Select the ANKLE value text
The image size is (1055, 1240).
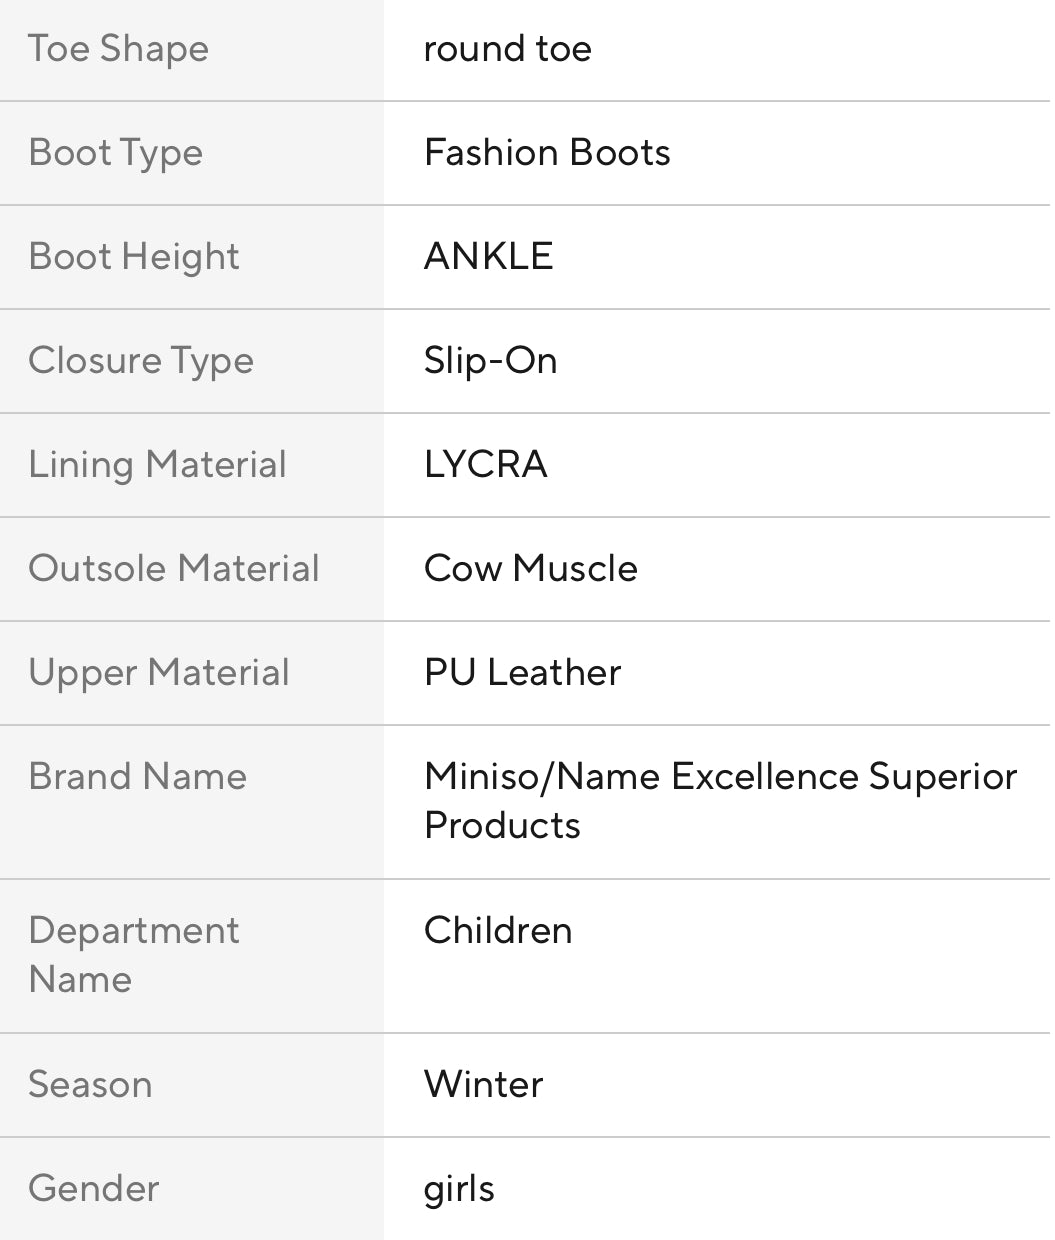[488, 257]
